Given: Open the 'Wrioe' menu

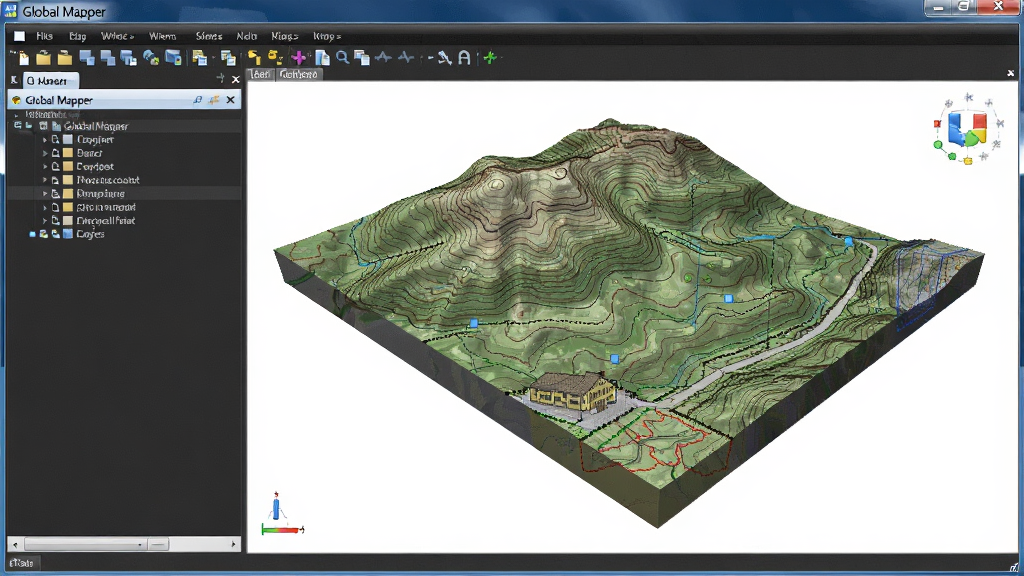Looking at the screenshot, I should (x=118, y=36).
